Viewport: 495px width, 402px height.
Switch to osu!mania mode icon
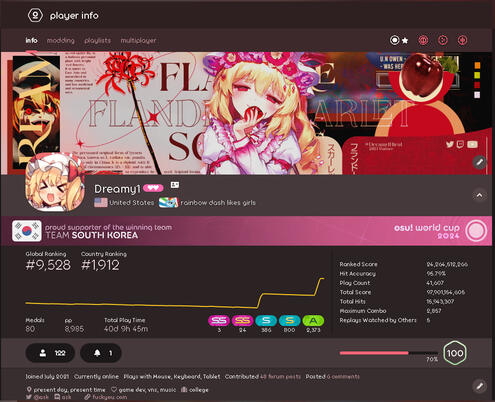click(x=462, y=40)
